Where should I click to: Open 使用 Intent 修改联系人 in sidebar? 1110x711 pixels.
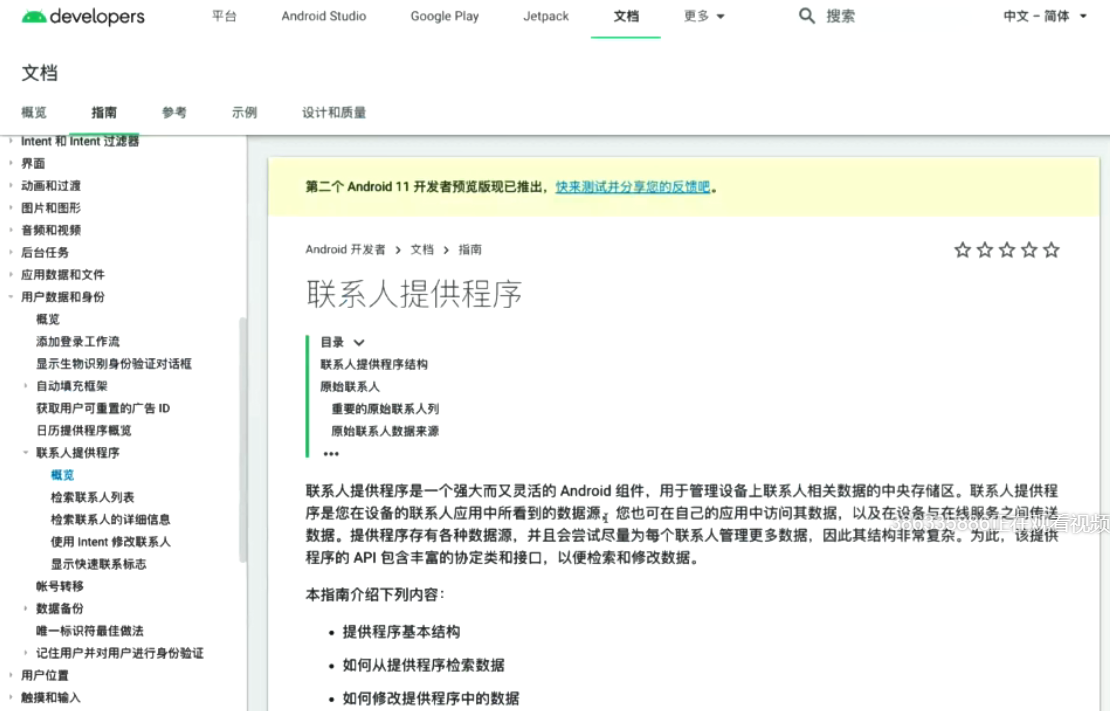coord(110,542)
